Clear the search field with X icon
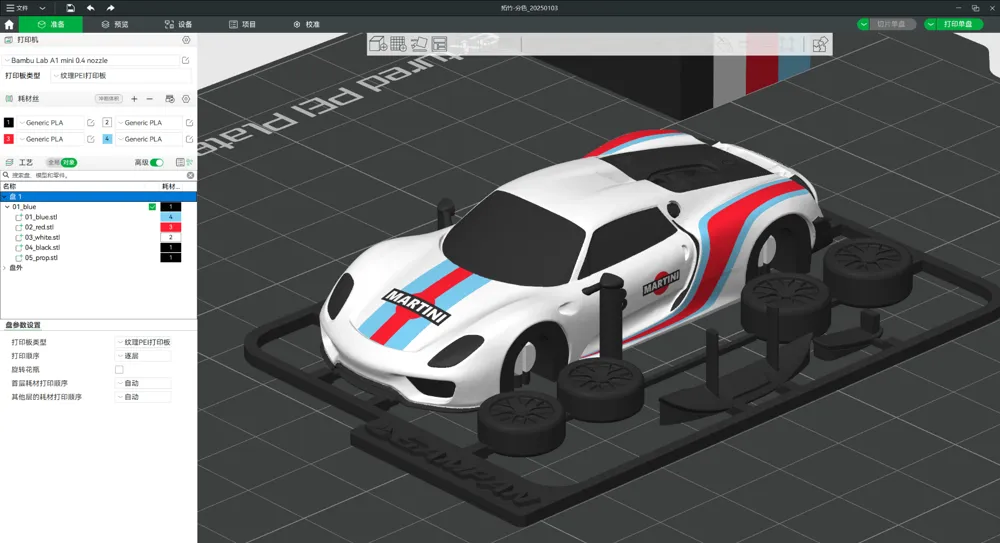Screen dimensions: 1000x543 pyautogui.click(x=191, y=175)
